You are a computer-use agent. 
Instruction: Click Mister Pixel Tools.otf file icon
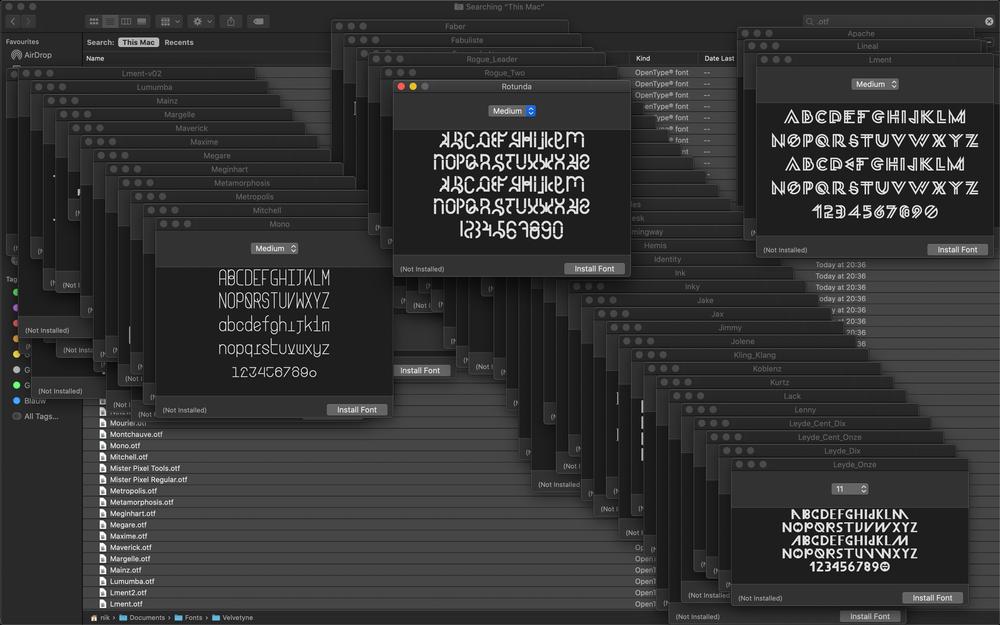[x=103, y=469]
